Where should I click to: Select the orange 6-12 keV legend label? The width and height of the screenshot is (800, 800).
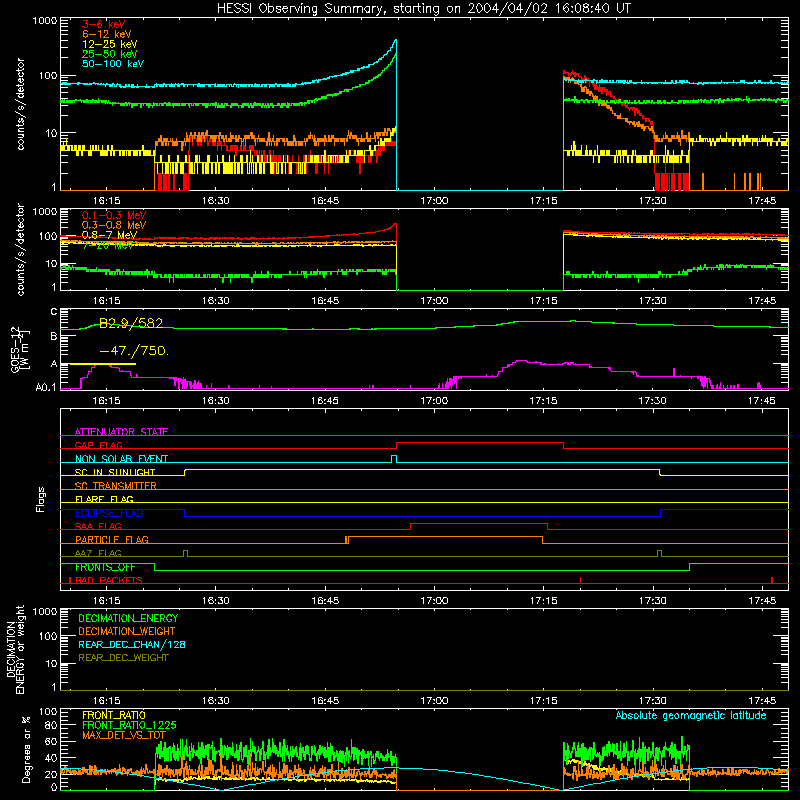(107, 34)
